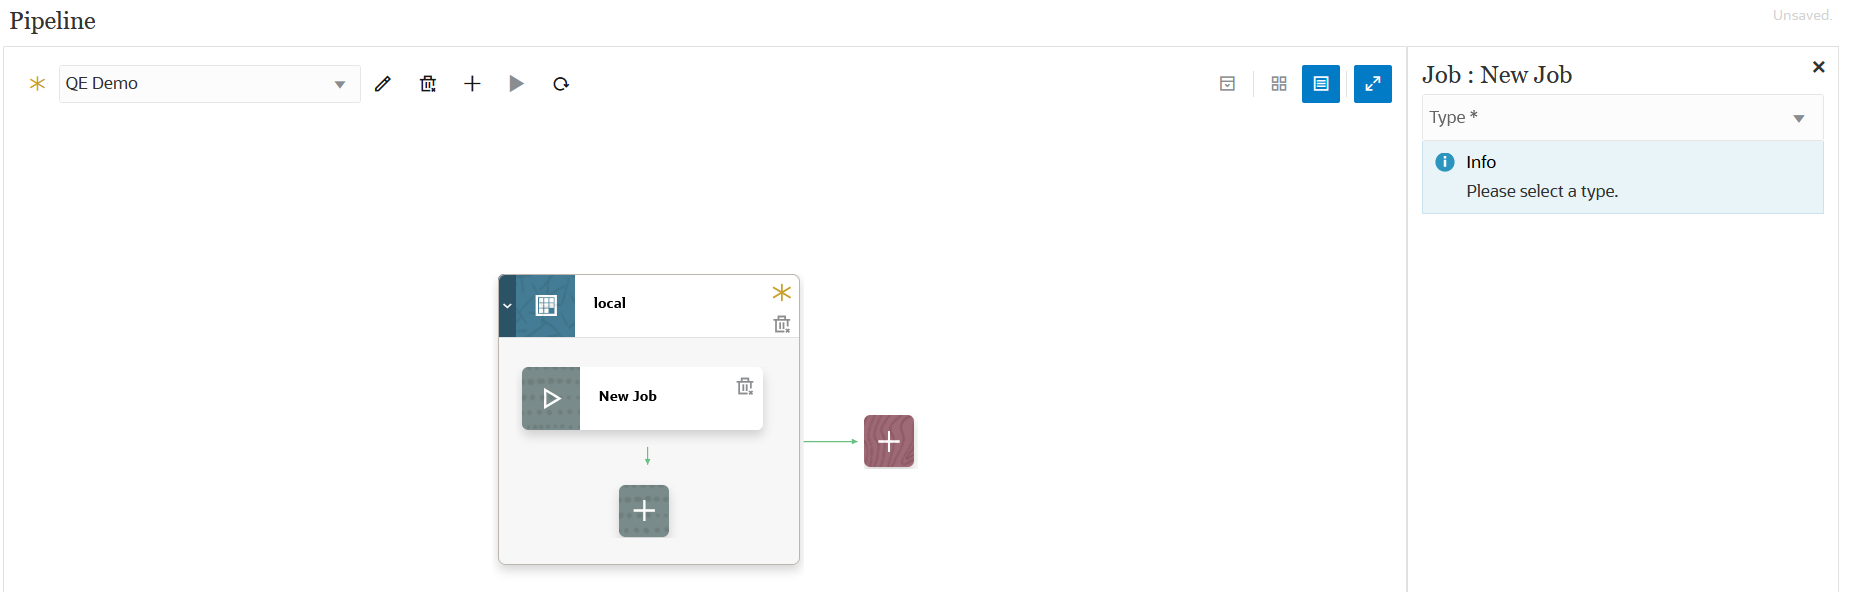This screenshot has height=592, width=1849.
Task: Click the local stage grid icon
Action: 546,306
